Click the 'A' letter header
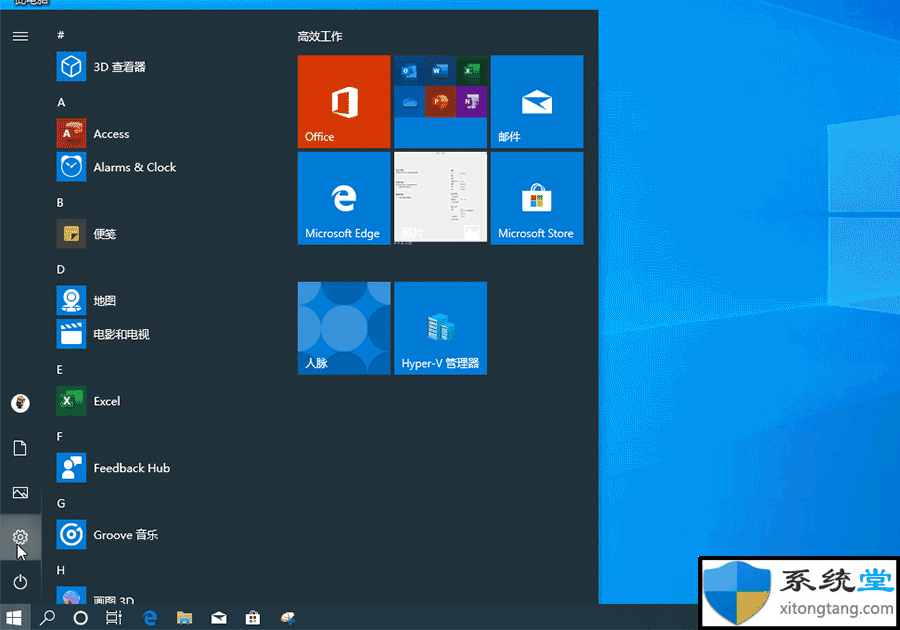Image resolution: width=900 pixels, height=630 pixels. 61,103
